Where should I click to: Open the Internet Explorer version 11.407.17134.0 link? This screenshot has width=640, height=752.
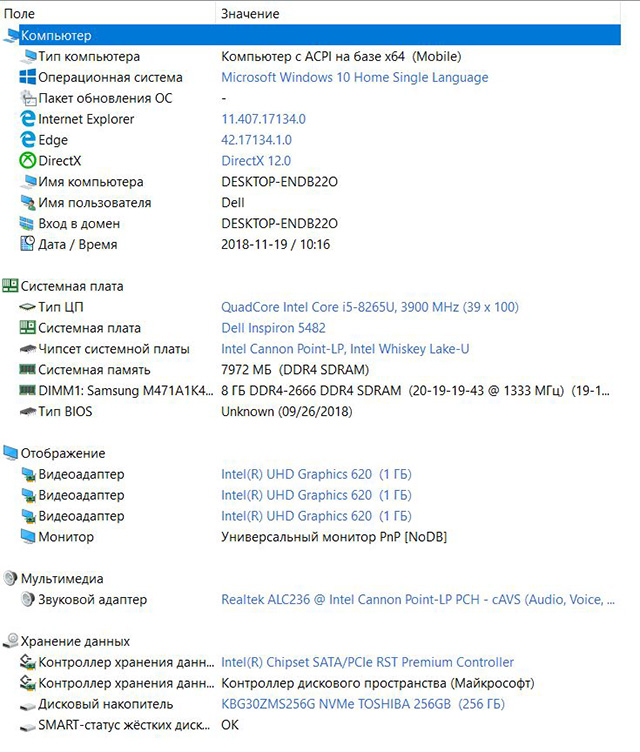coord(263,119)
